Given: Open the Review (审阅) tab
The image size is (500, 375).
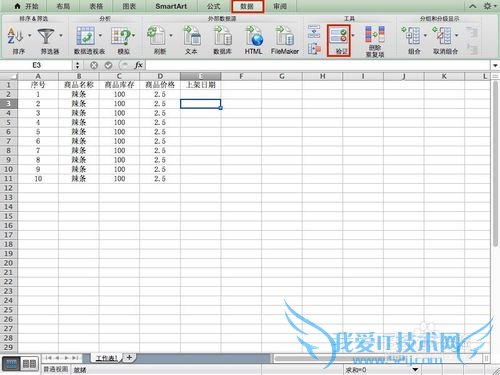Looking at the screenshot, I should [x=280, y=6].
